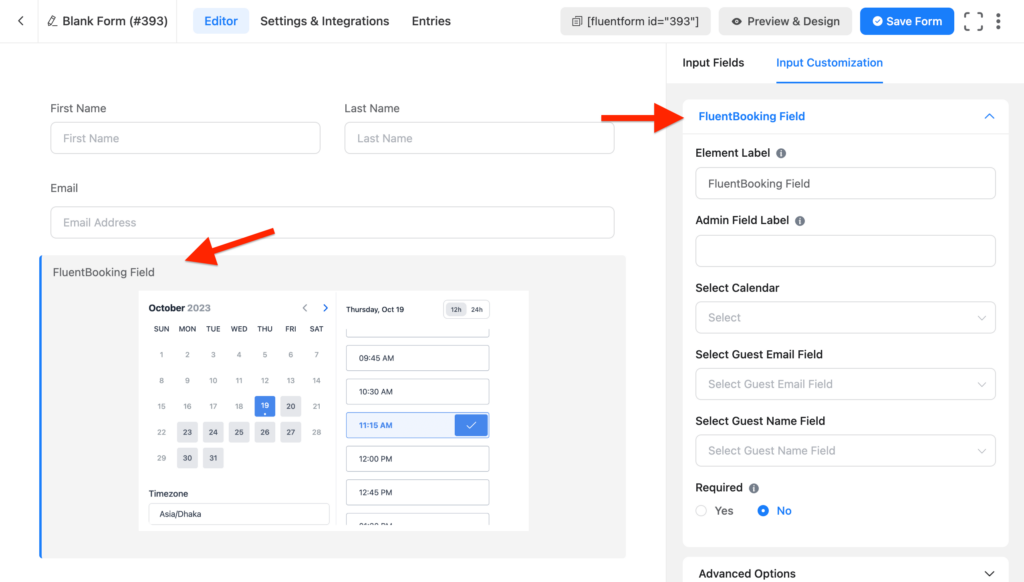Click the Element Label text box
The width and height of the screenshot is (1024, 582).
(845, 184)
